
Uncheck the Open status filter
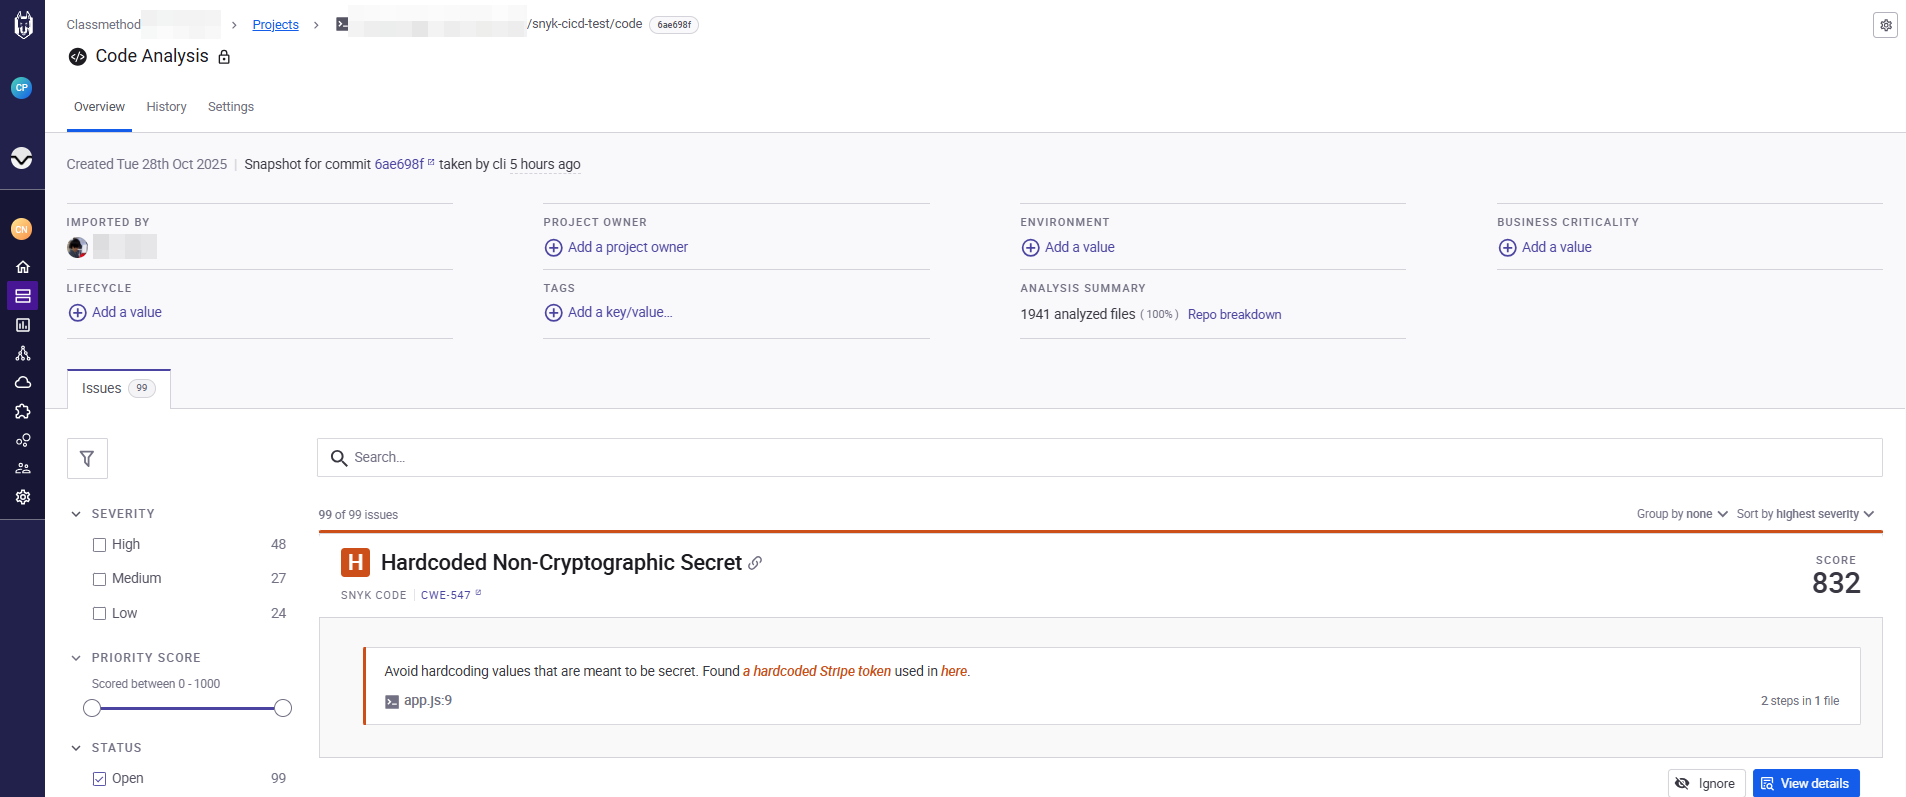click(x=99, y=779)
